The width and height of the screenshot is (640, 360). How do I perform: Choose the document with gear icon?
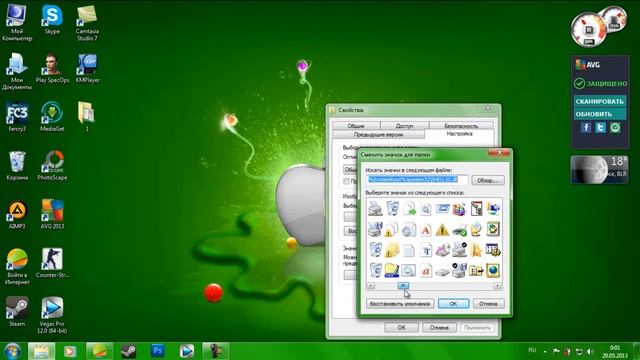click(409, 230)
